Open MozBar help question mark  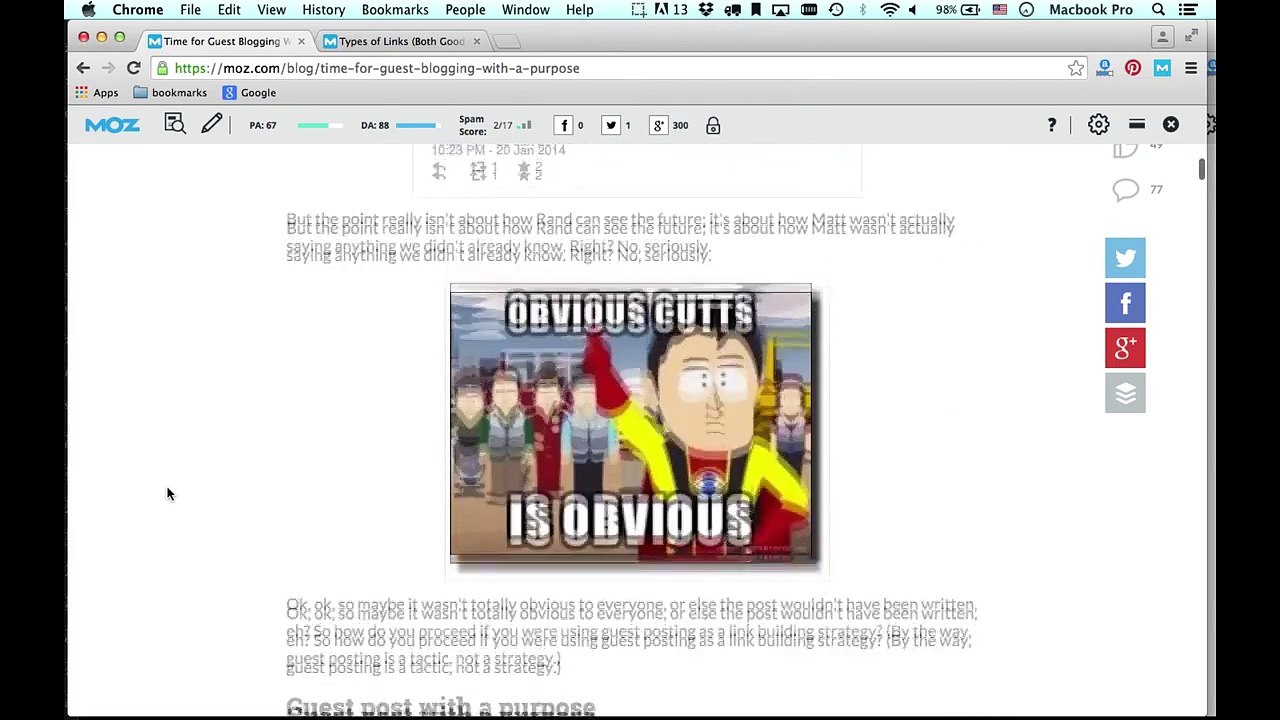coord(1051,124)
